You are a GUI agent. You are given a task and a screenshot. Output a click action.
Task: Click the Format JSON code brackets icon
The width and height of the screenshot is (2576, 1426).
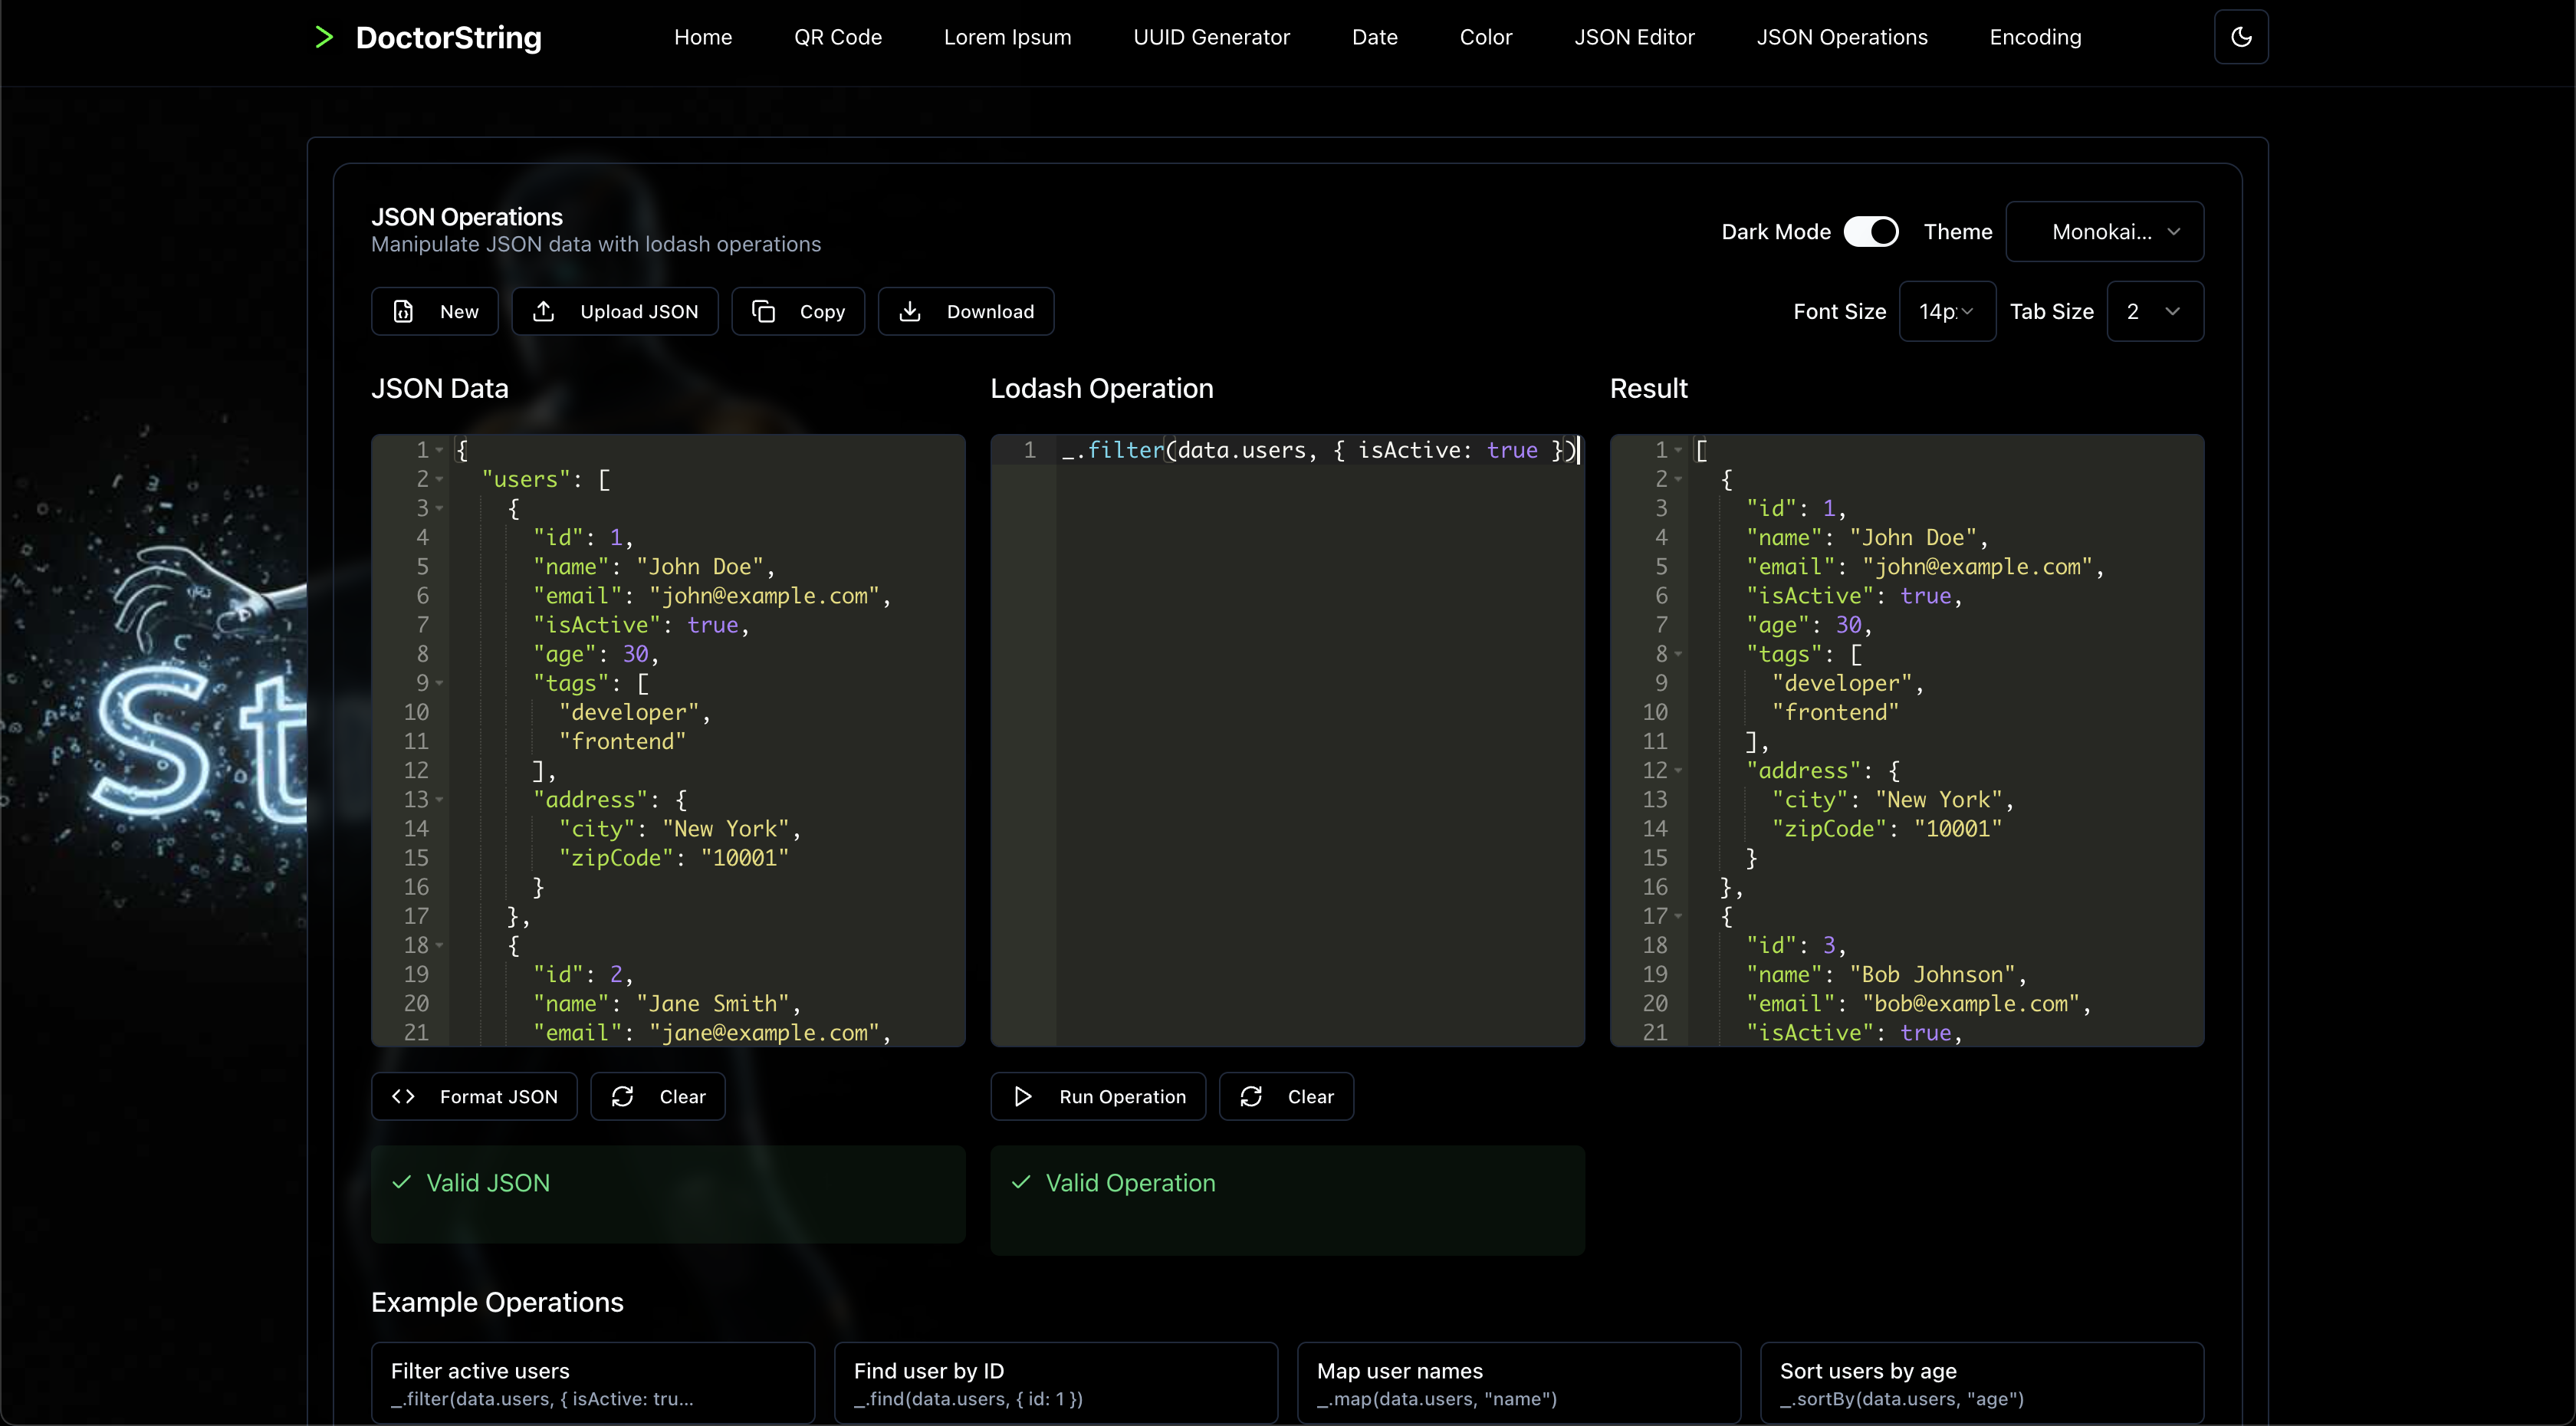403,1097
